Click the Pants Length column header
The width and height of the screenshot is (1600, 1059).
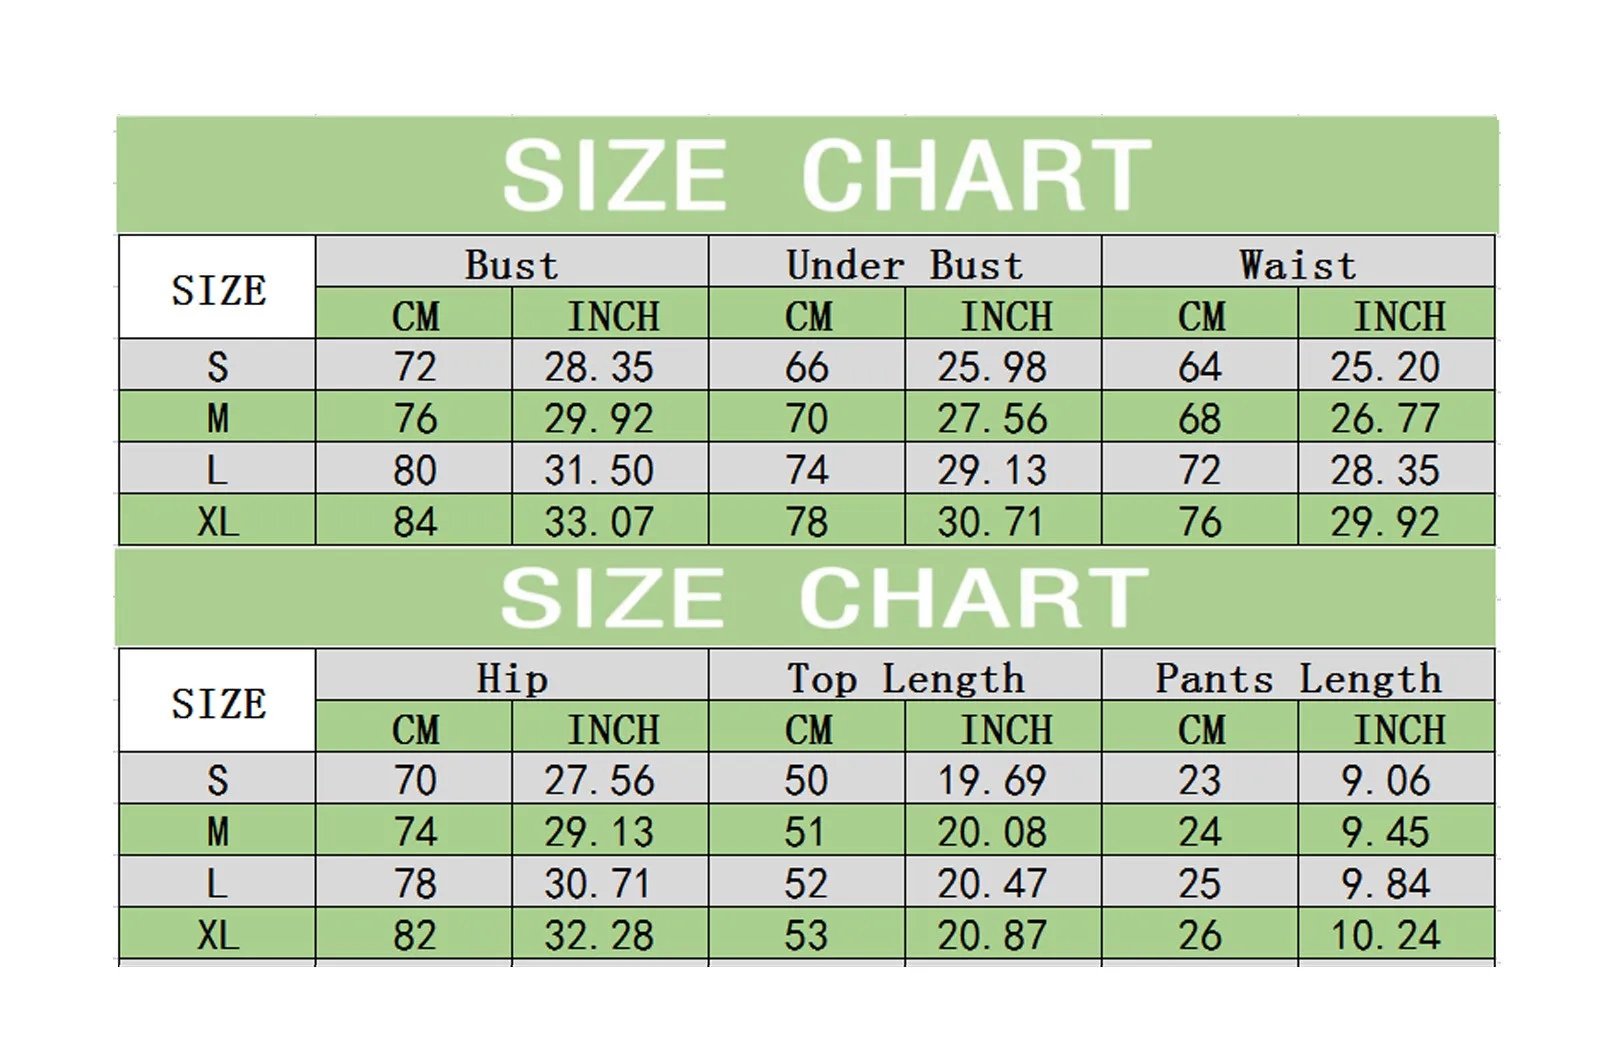coord(1297,679)
